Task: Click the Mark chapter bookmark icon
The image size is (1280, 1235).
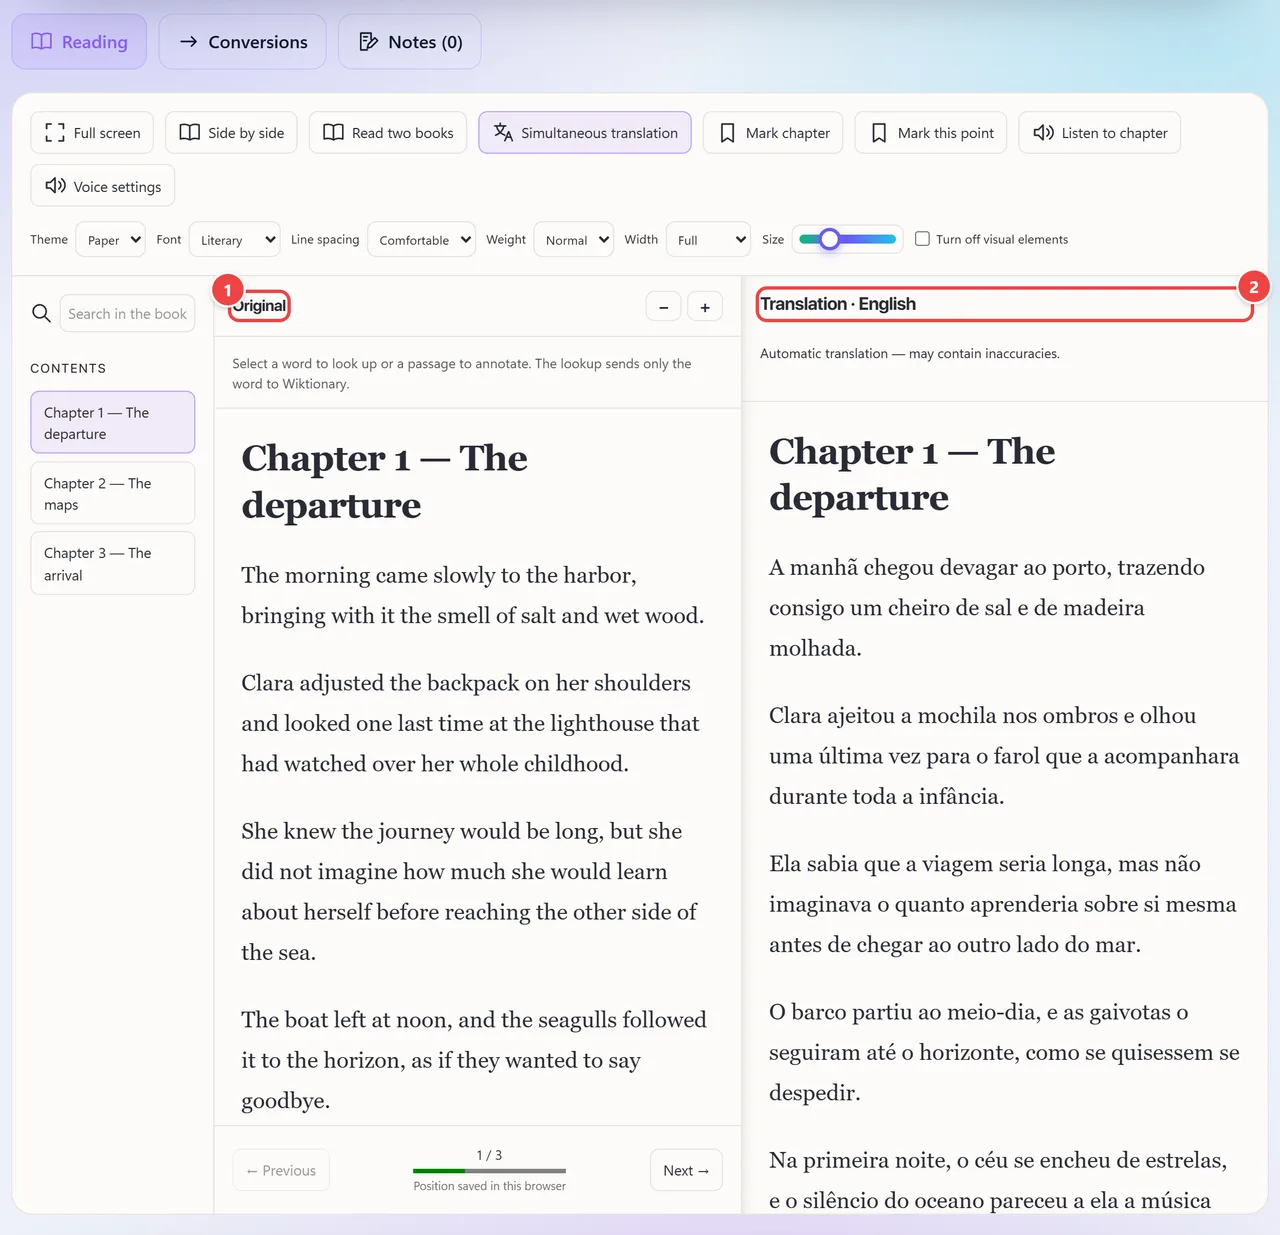Action: tap(728, 133)
